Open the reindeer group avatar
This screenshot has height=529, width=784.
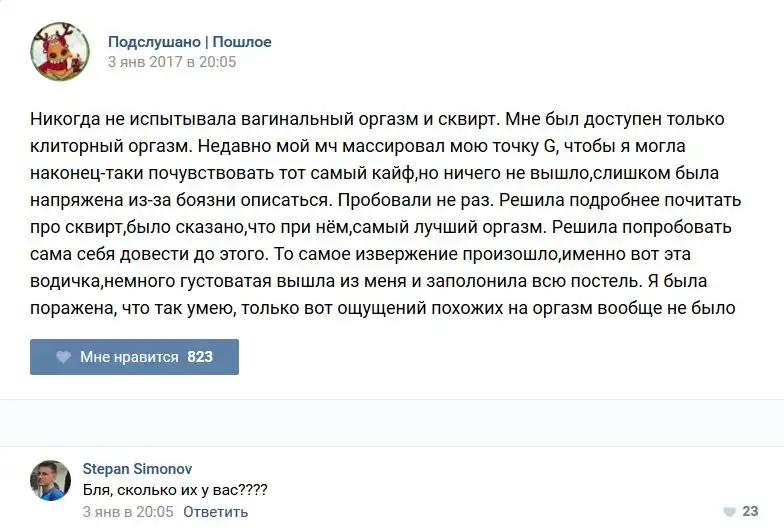(61, 51)
